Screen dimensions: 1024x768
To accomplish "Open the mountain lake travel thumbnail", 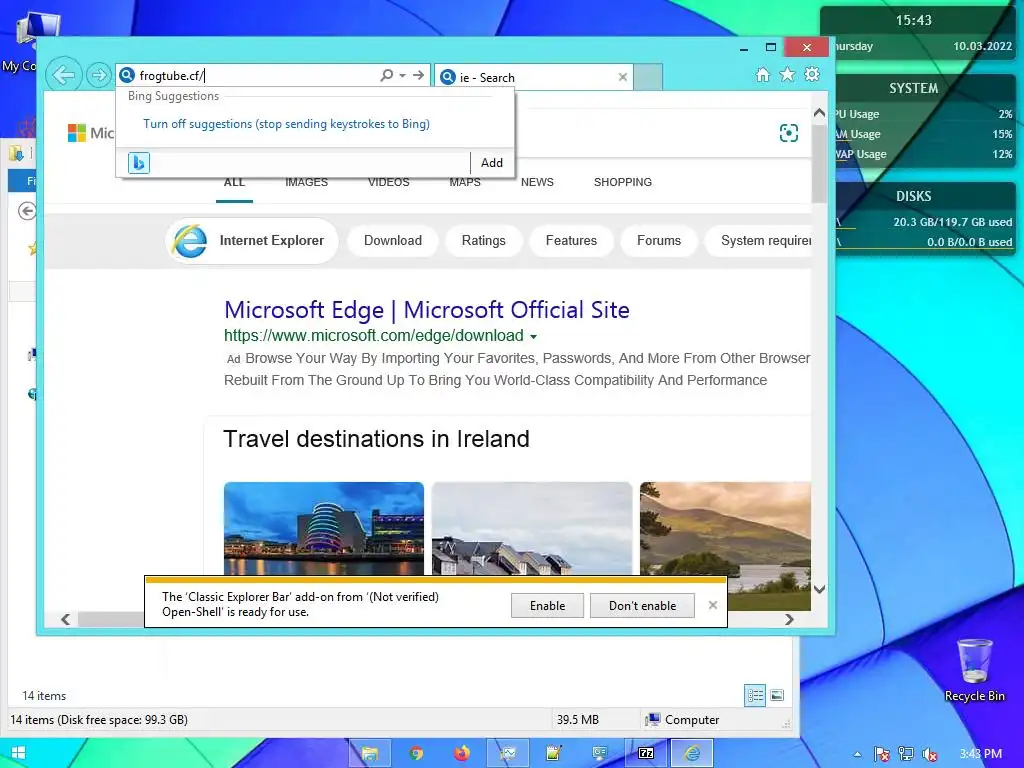I will coord(725,528).
